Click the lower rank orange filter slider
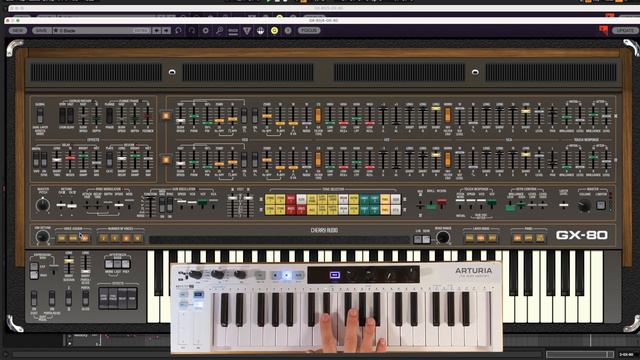This screenshot has width=640, height=360. pos(318,160)
